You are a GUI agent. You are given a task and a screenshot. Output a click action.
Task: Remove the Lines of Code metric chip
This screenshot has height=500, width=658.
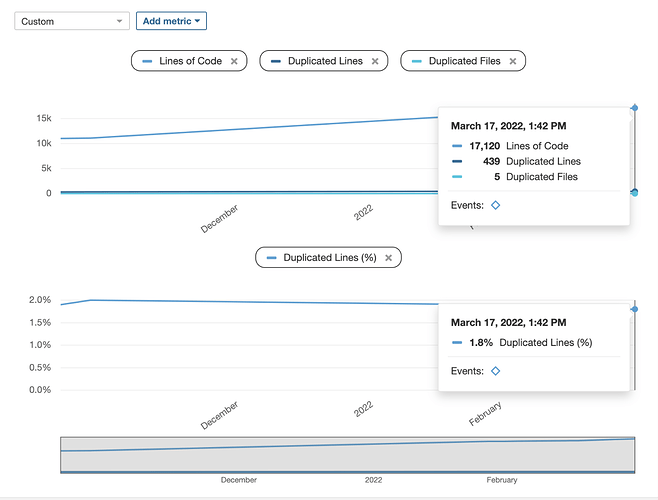coord(234,61)
